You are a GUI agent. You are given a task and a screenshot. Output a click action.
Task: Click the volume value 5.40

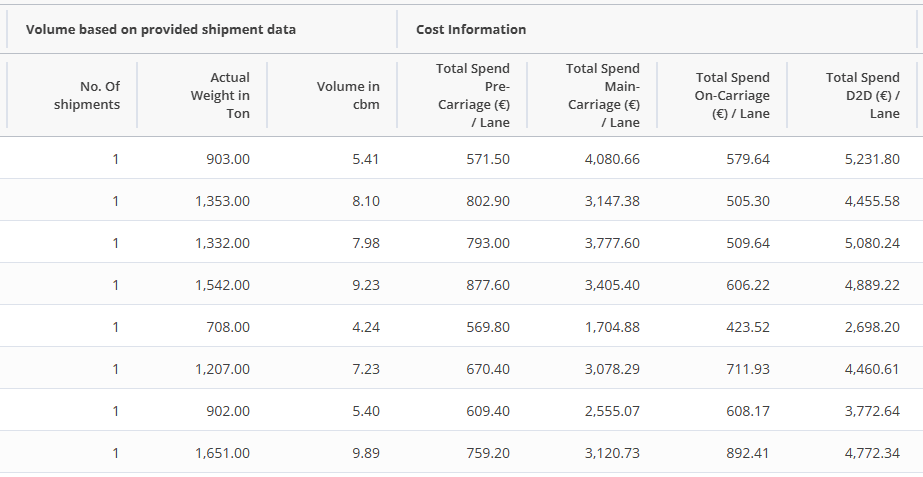click(x=366, y=411)
